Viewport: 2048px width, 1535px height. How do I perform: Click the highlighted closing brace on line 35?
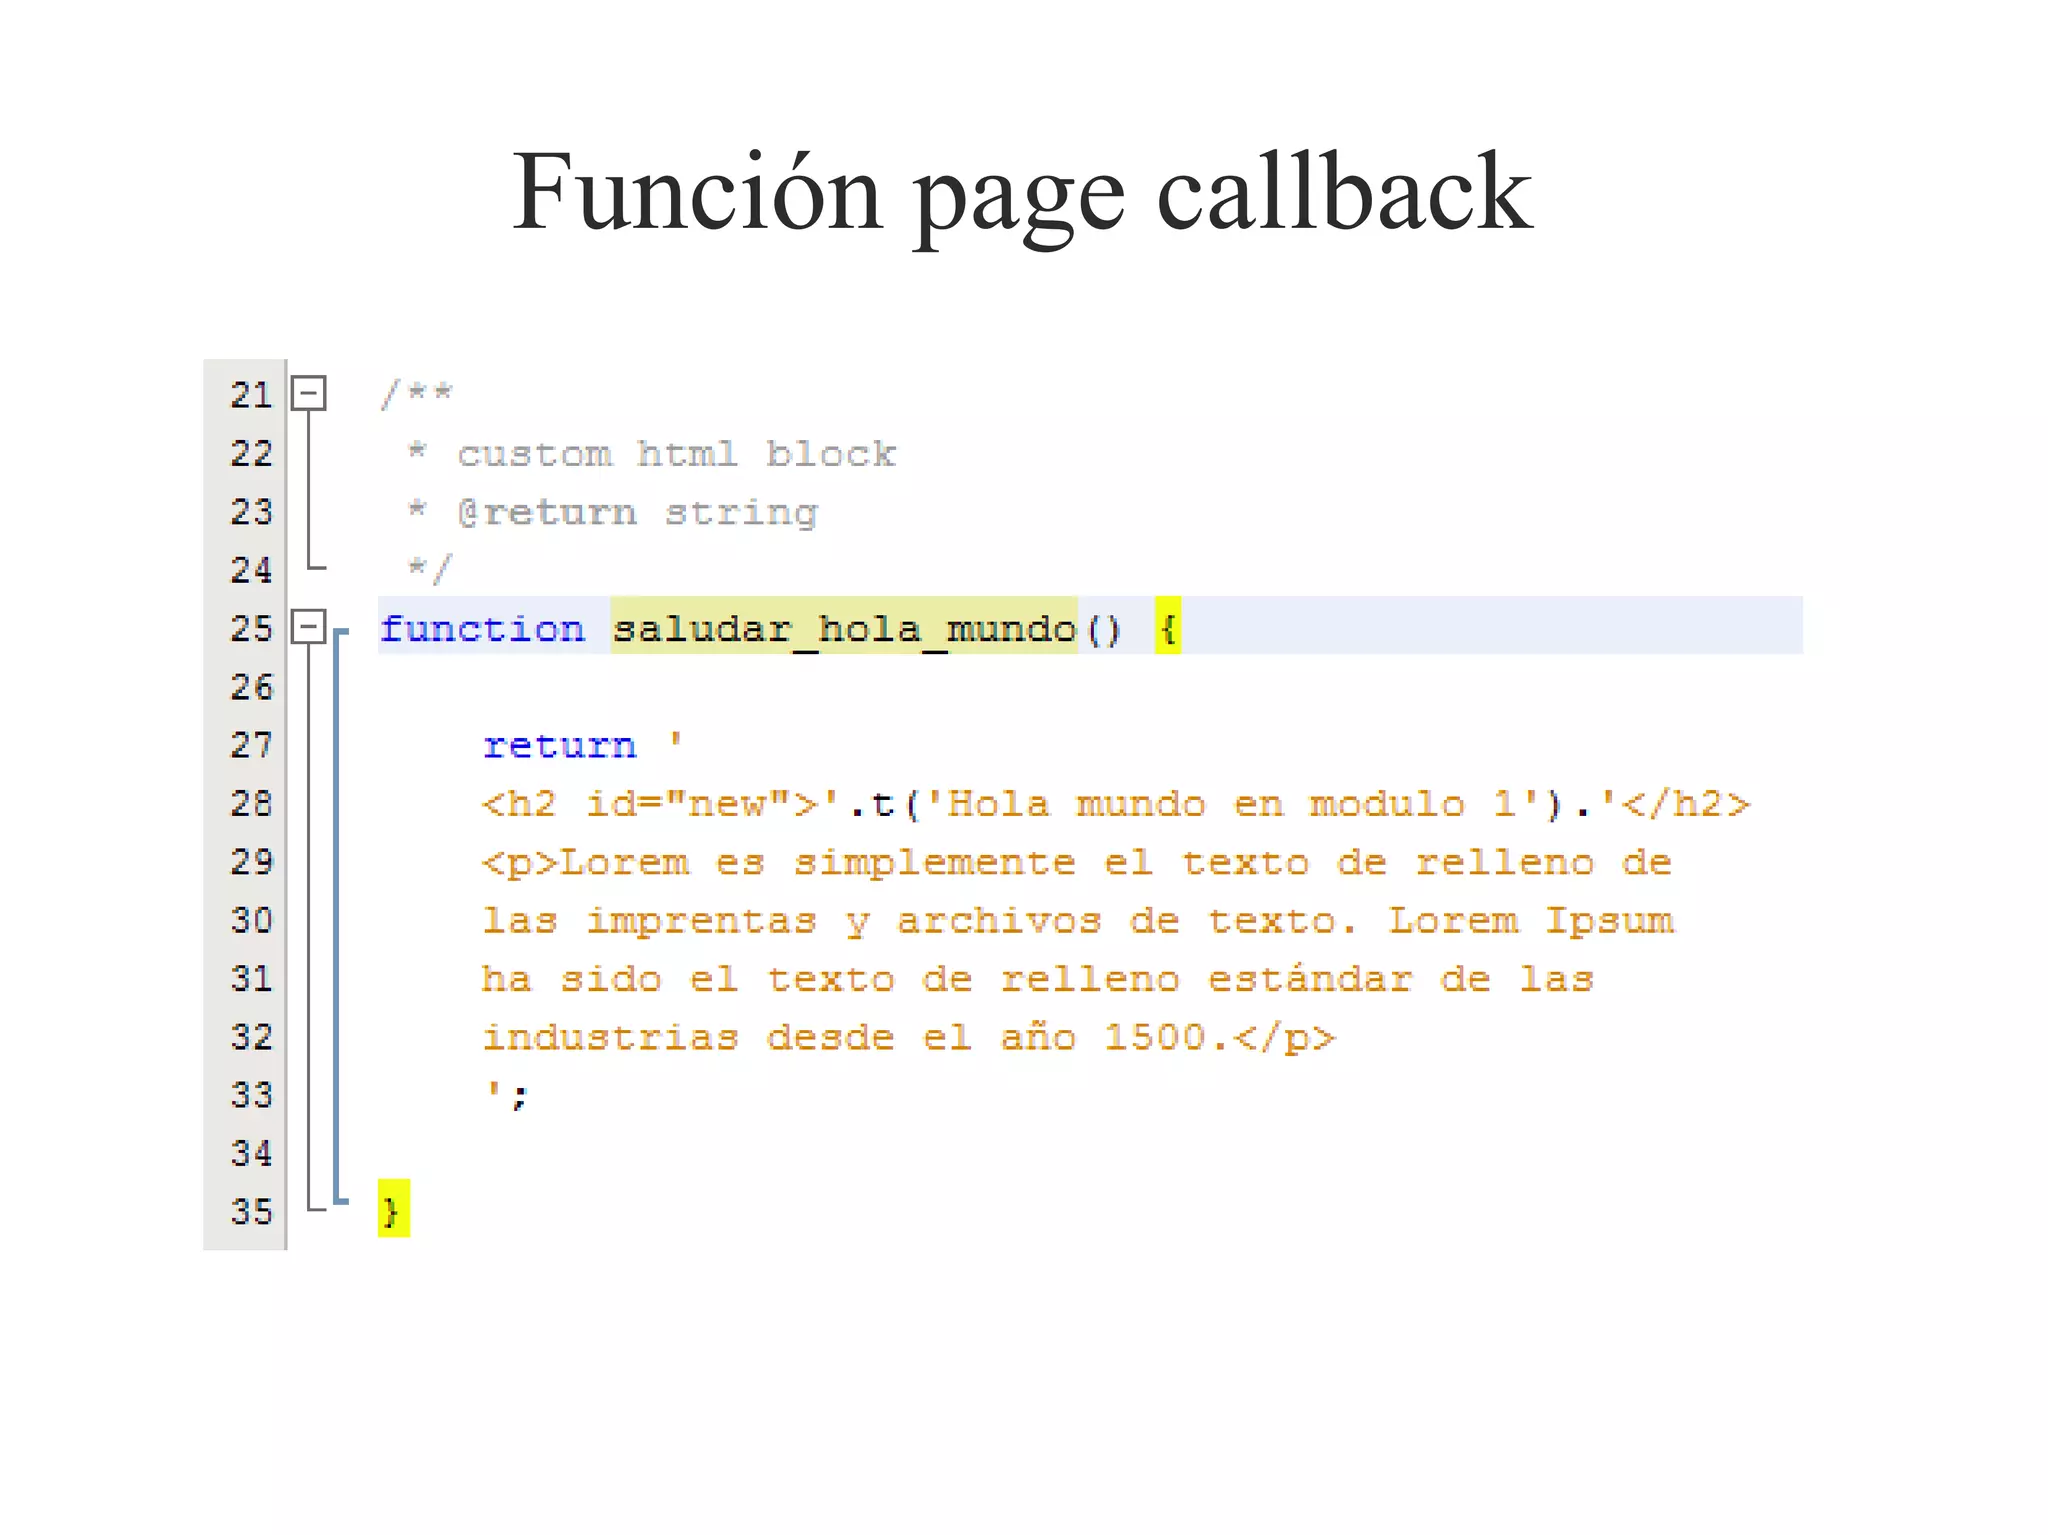(x=393, y=1210)
